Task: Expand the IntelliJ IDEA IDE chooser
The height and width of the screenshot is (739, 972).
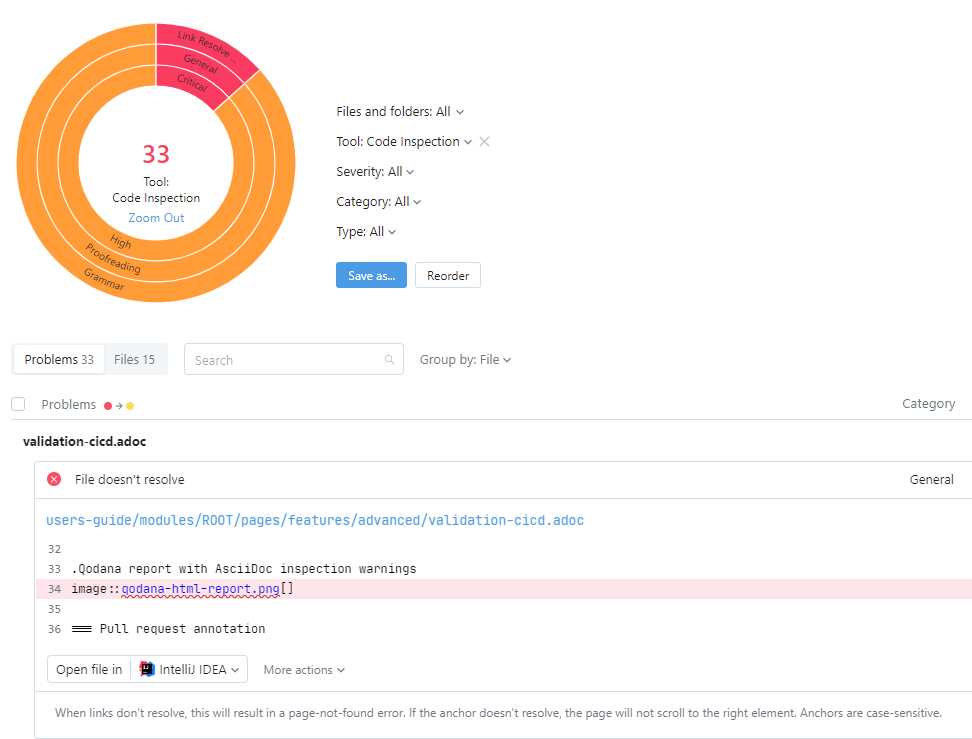Action: [x=189, y=670]
